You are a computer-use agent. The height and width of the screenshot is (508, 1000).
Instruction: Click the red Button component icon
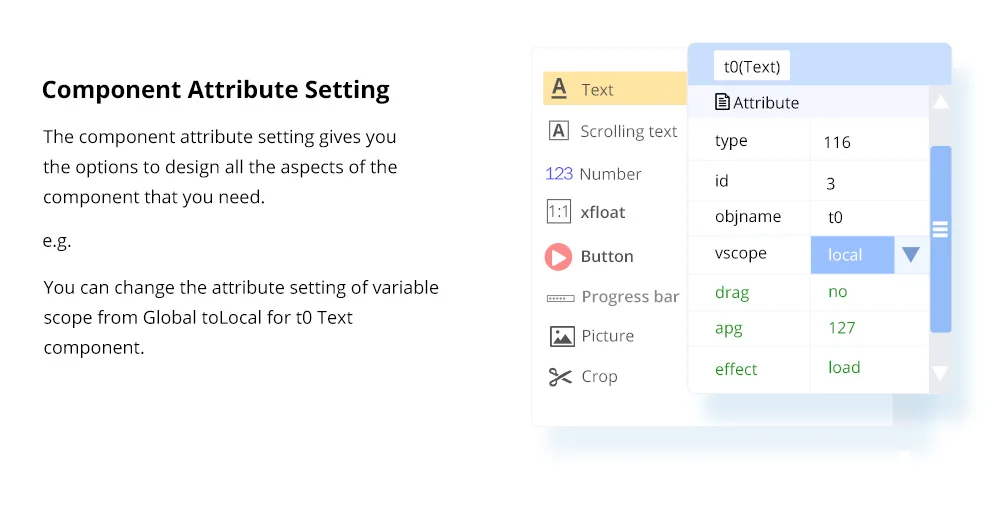point(558,257)
